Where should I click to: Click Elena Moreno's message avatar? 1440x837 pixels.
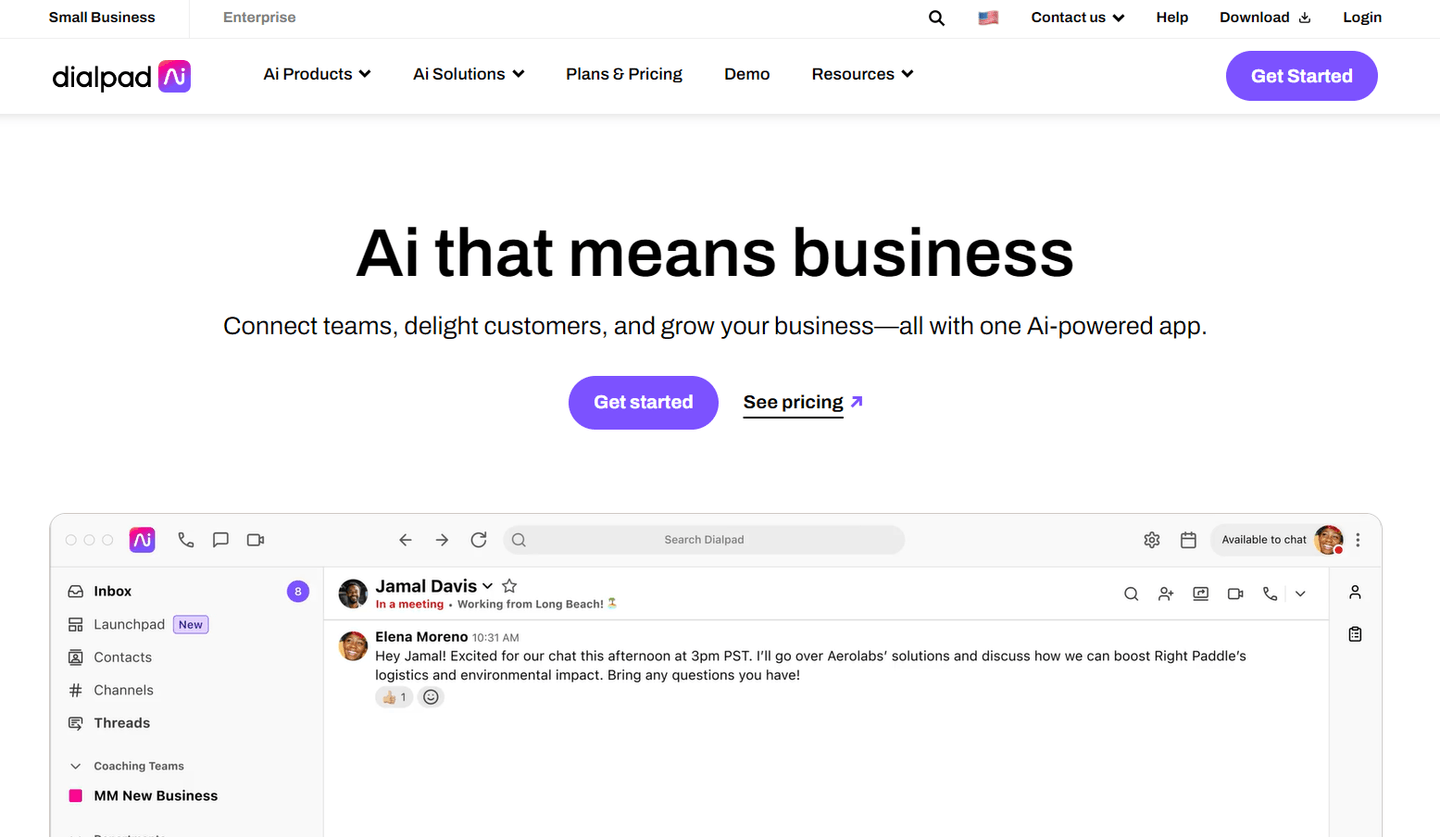coord(353,646)
